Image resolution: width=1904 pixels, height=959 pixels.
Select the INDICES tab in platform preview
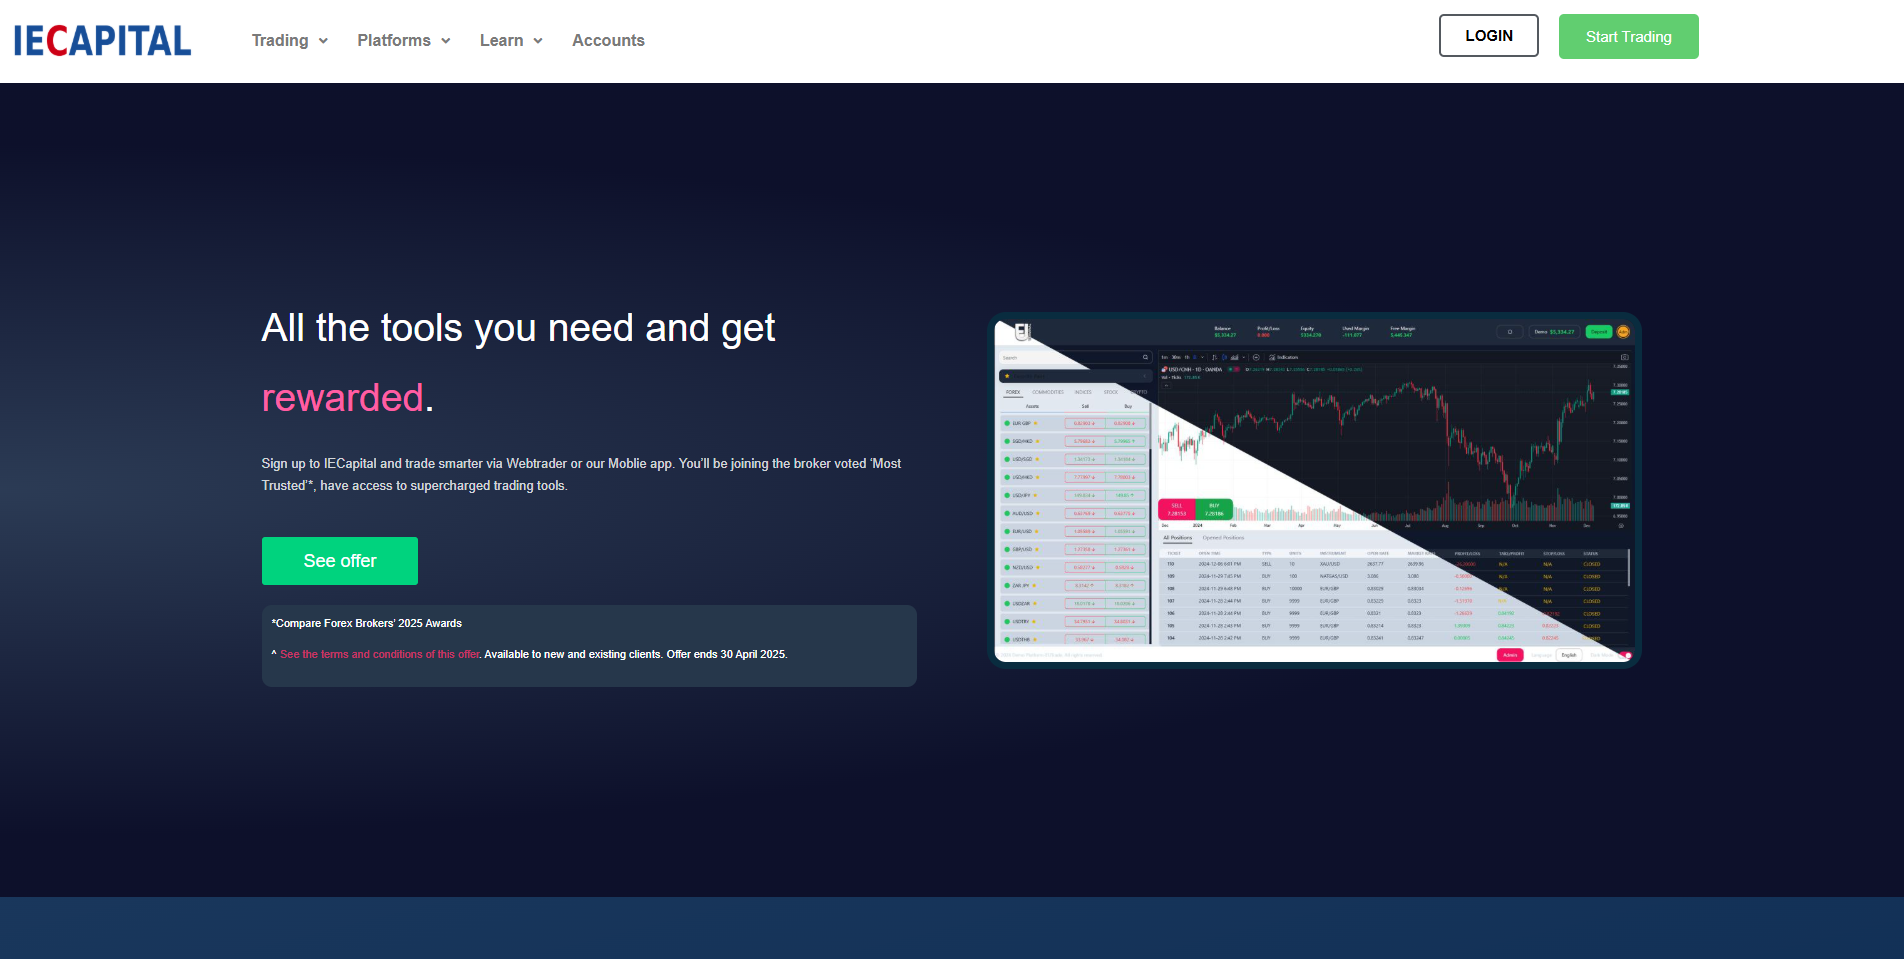tap(1083, 392)
